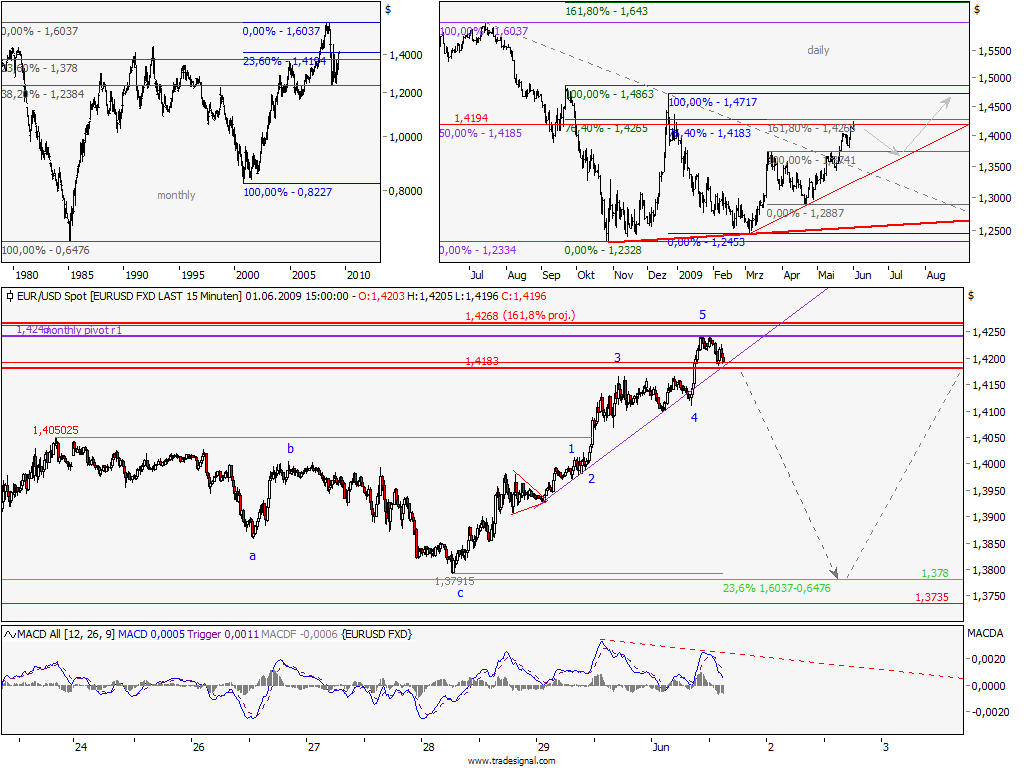Select the green '161,80% - 1,643' label
The width and height of the screenshot is (1024, 768).
[x=607, y=11]
